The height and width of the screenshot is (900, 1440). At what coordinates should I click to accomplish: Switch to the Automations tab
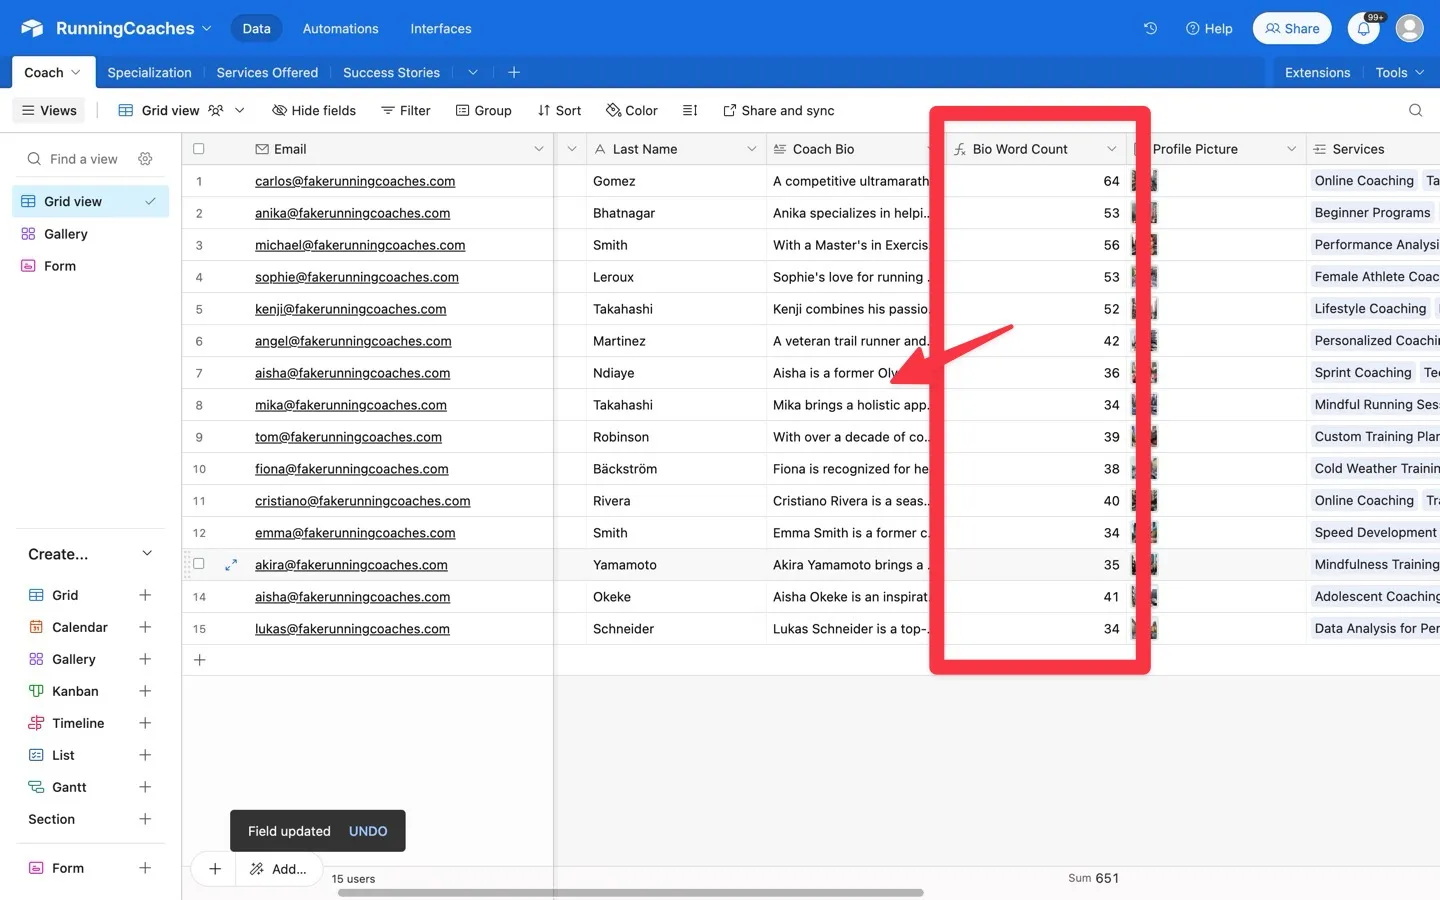pos(340,28)
